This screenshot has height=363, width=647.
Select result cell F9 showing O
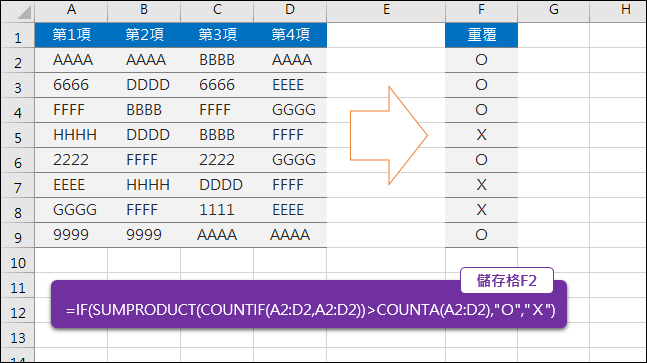pyautogui.click(x=482, y=235)
